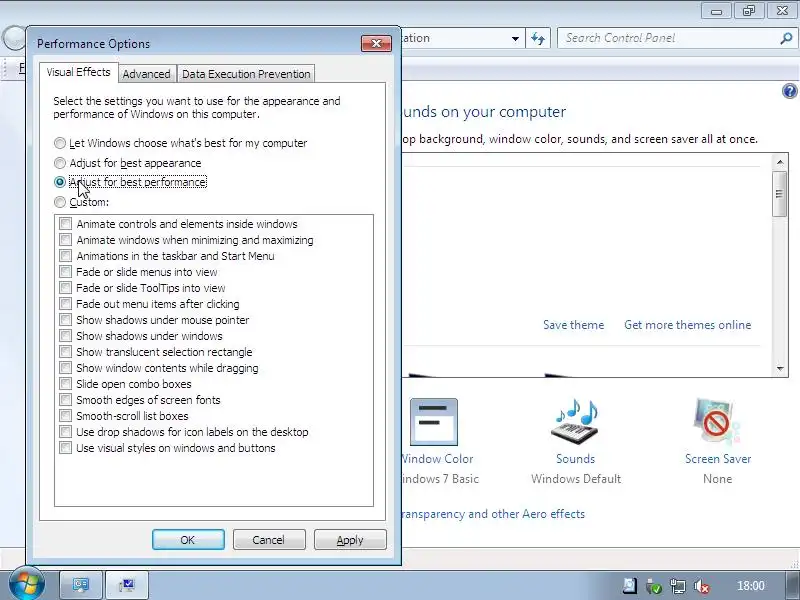Screen dimensions: 800x600
Task: Check Fade or slide menus into view
Action: click(x=65, y=272)
